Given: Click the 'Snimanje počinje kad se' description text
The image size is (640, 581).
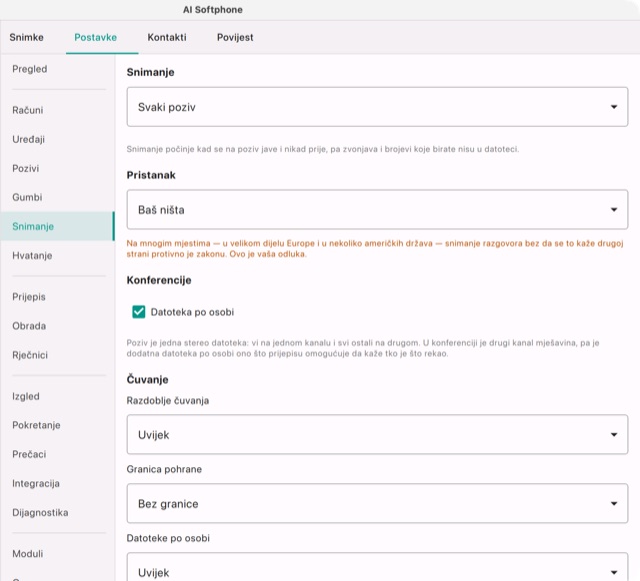Looking at the screenshot, I should click(x=322, y=149).
